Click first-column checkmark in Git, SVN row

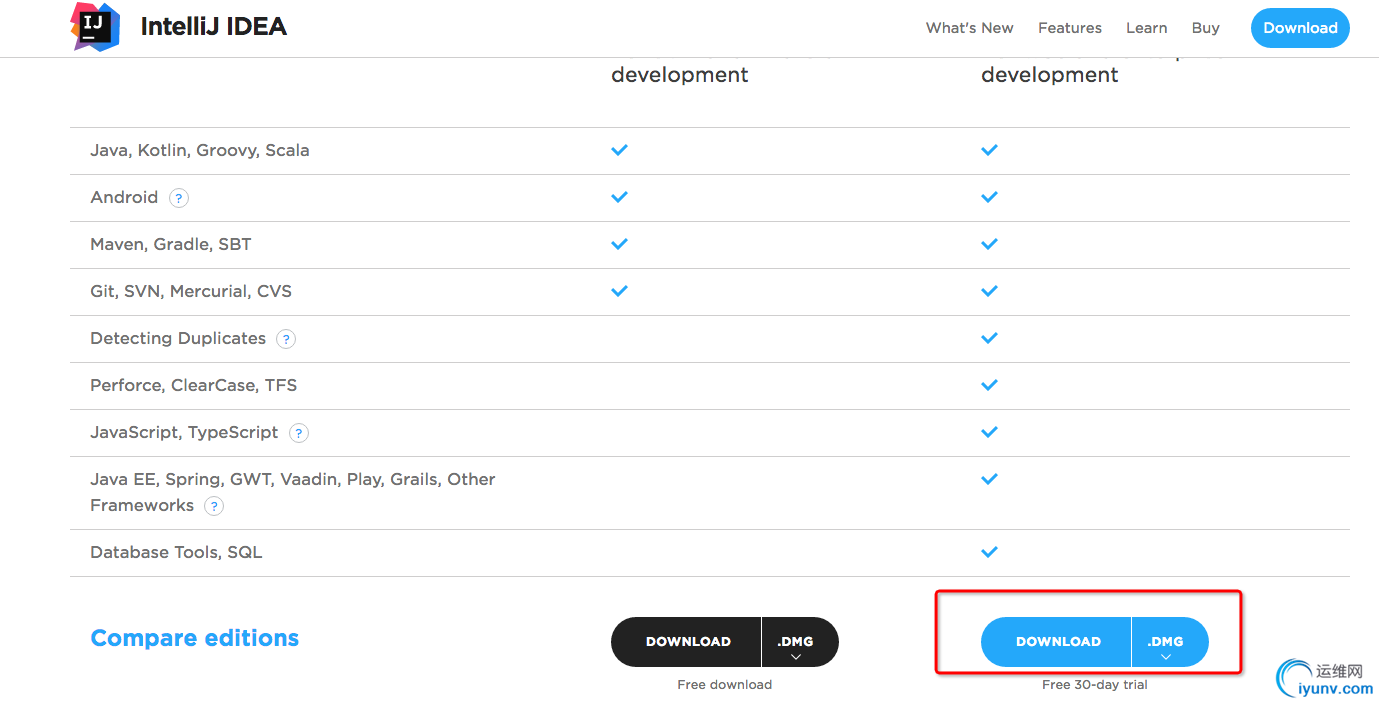click(620, 291)
